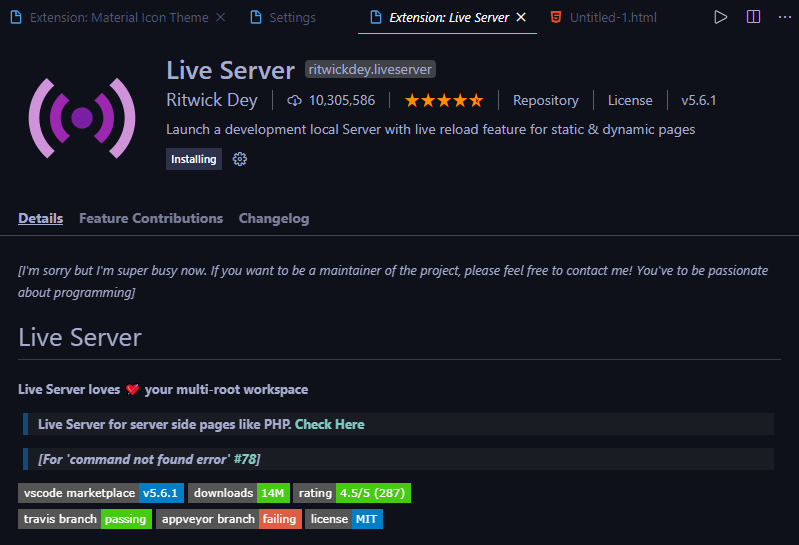Click the Installing button
The height and width of the screenshot is (545, 799).
tap(194, 159)
